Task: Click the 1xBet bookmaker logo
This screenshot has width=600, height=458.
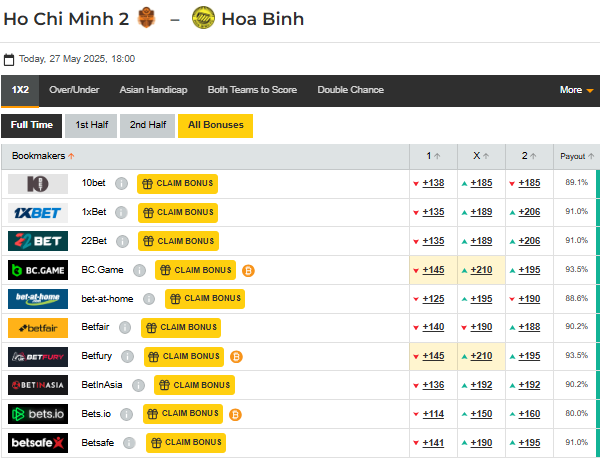Action: (x=38, y=213)
